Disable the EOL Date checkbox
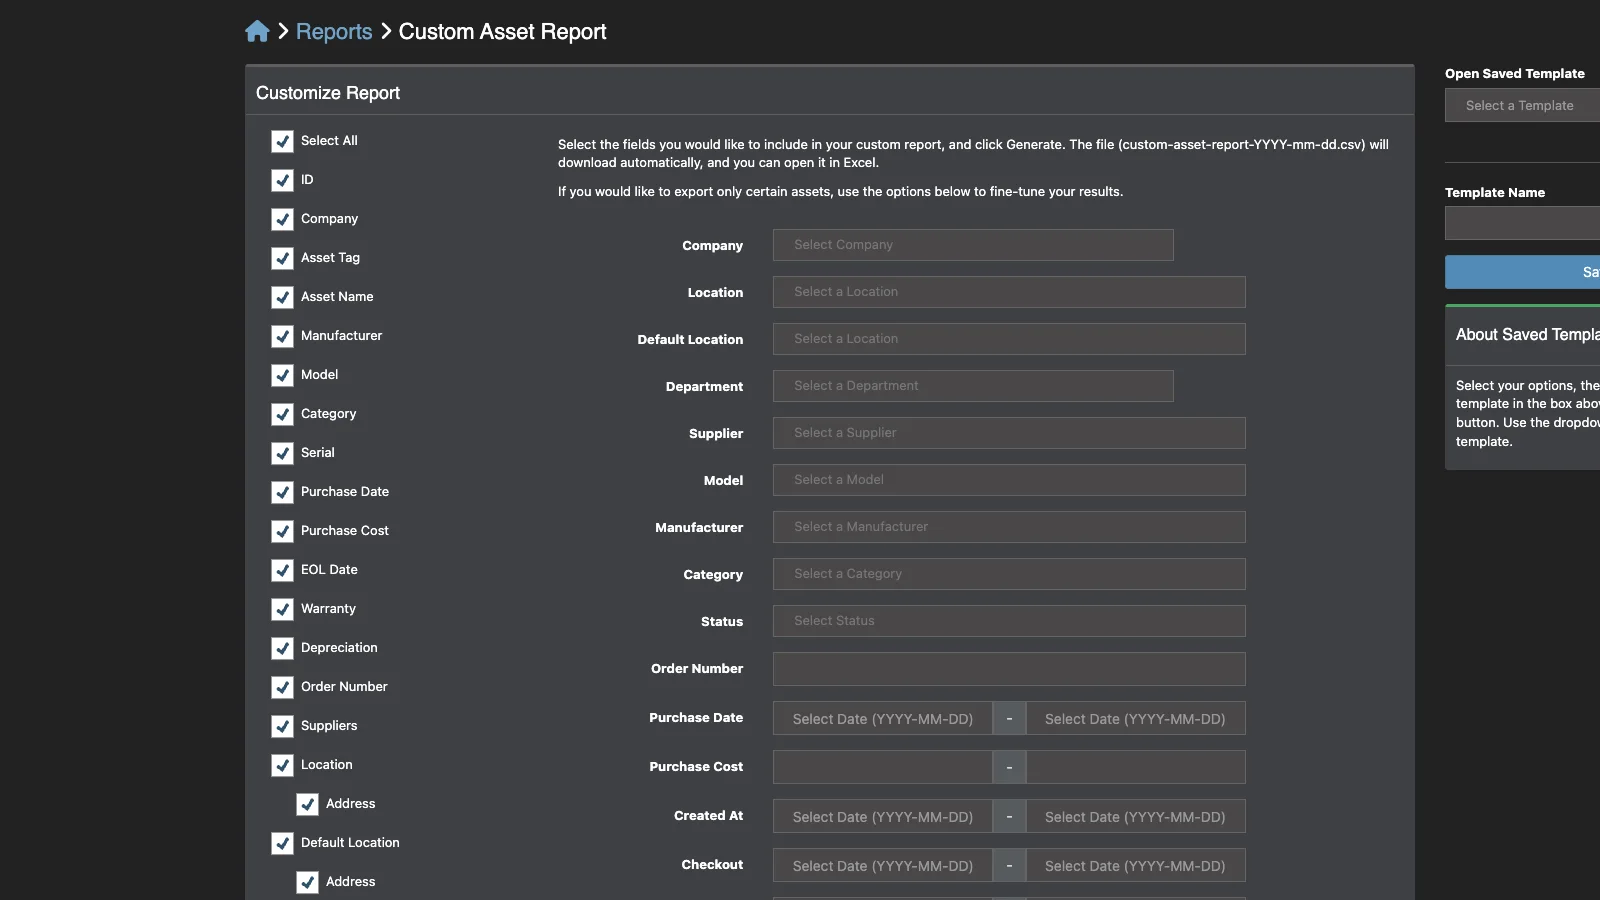The width and height of the screenshot is (1600, 900). tap(282, 570)
